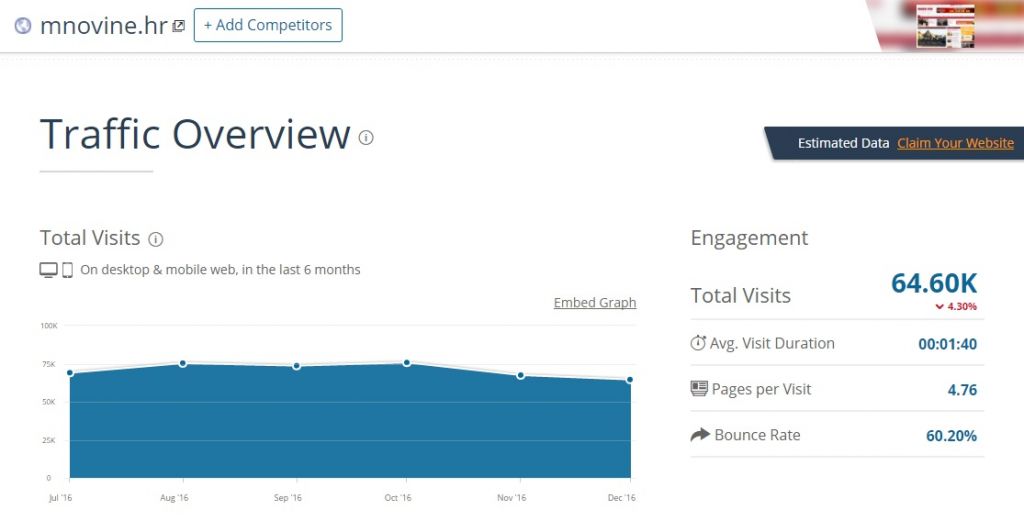
Task: Click the info icon beside Total Visits heading
Action: (x=155, y=239)
